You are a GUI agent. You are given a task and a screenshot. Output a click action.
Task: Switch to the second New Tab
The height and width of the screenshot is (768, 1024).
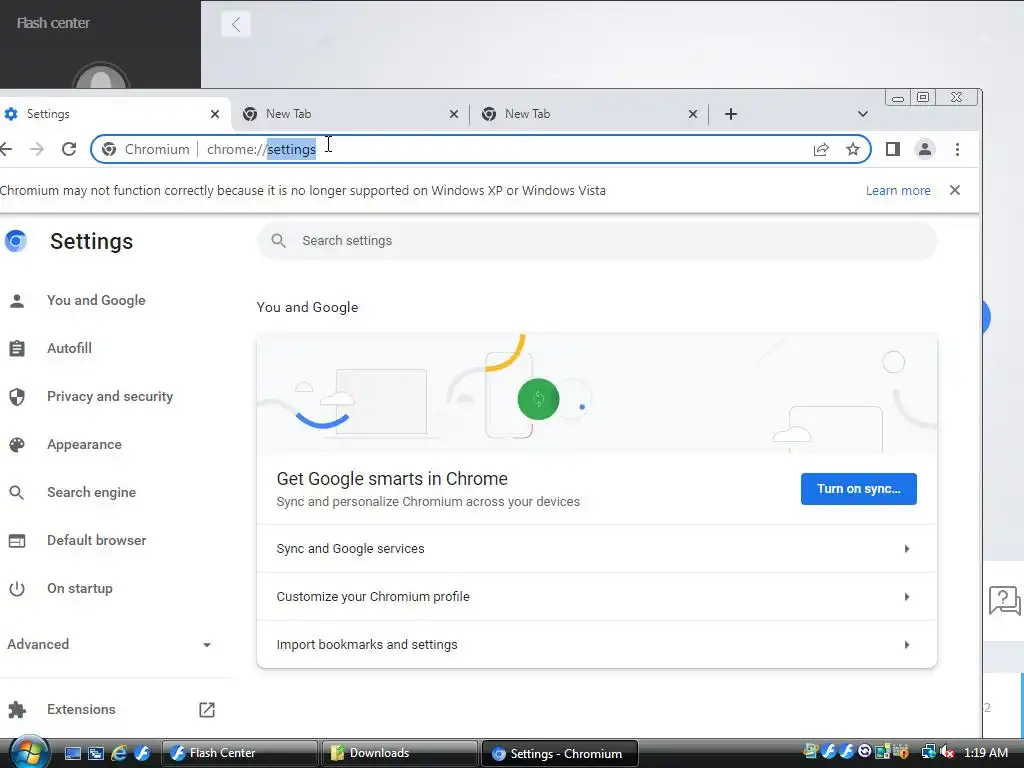tap(589, 114)
